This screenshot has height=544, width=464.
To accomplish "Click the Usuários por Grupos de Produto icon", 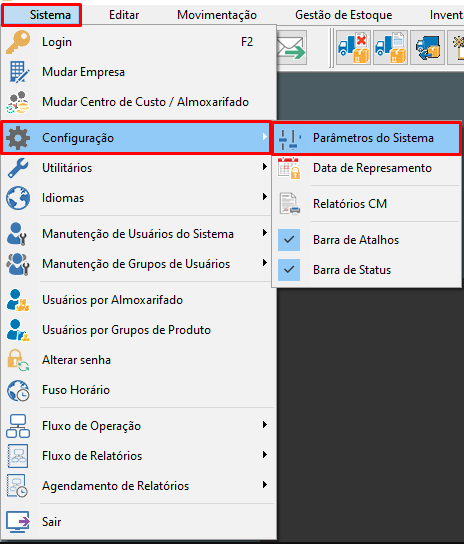I will click(18, 330).
